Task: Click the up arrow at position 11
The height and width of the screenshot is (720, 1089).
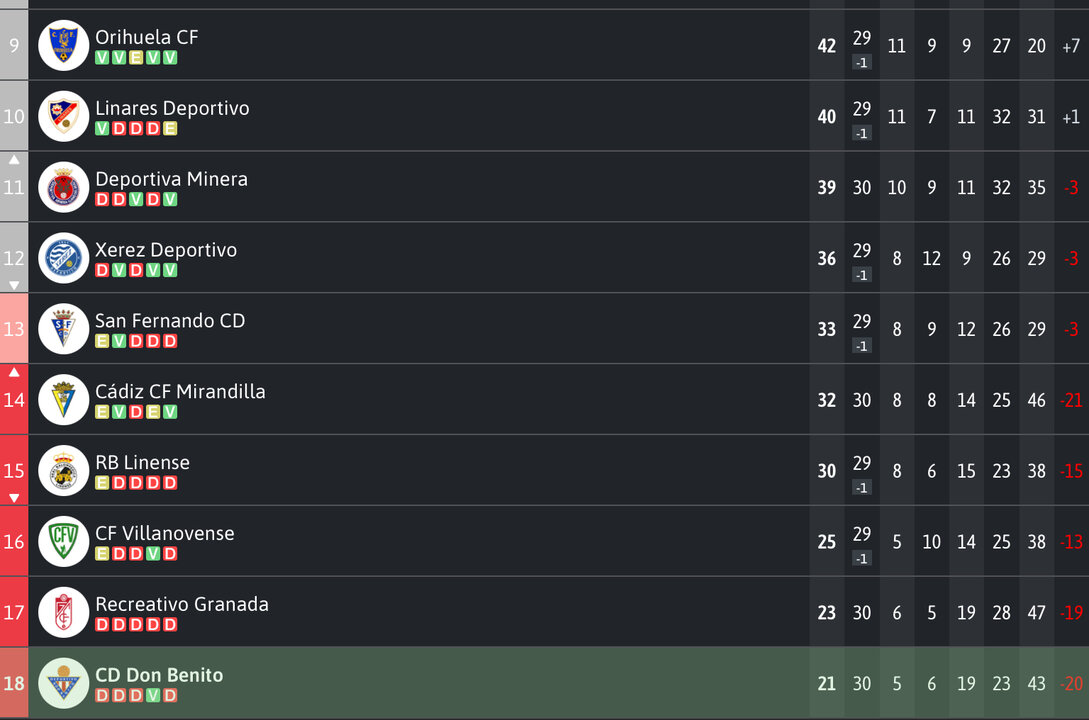Action: coord(14,160)
